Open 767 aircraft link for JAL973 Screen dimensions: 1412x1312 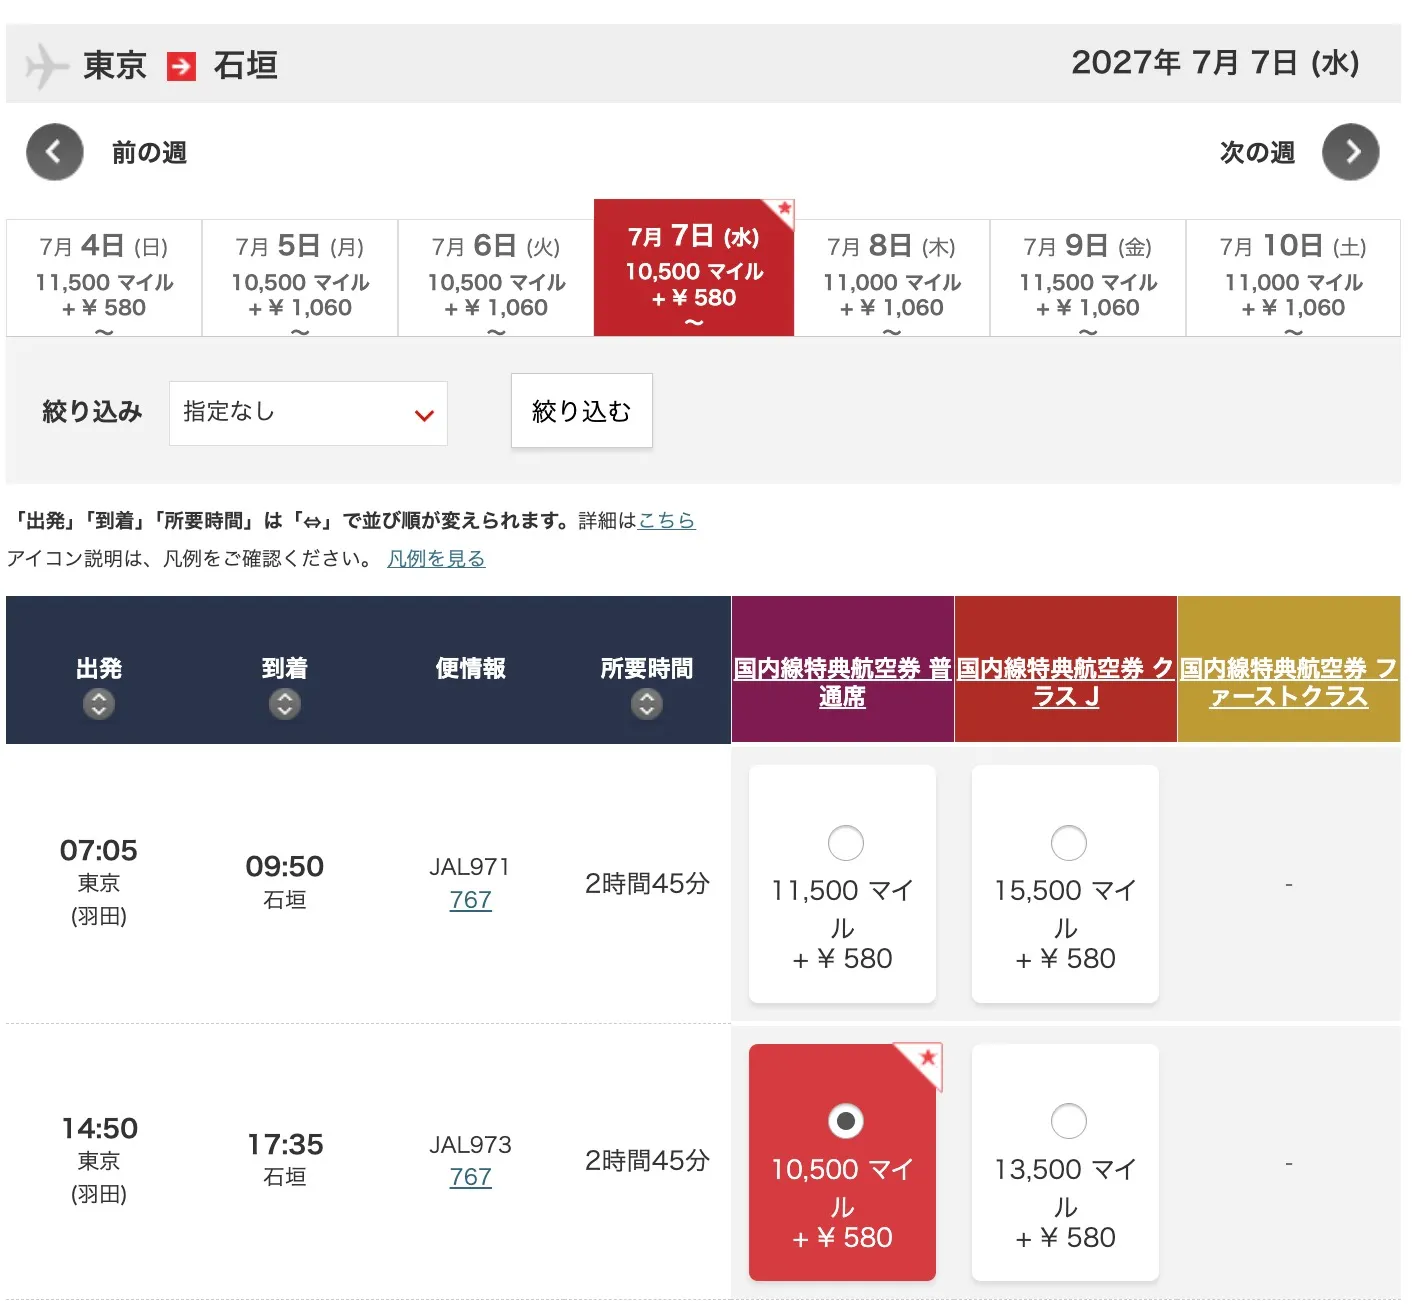470,1177
